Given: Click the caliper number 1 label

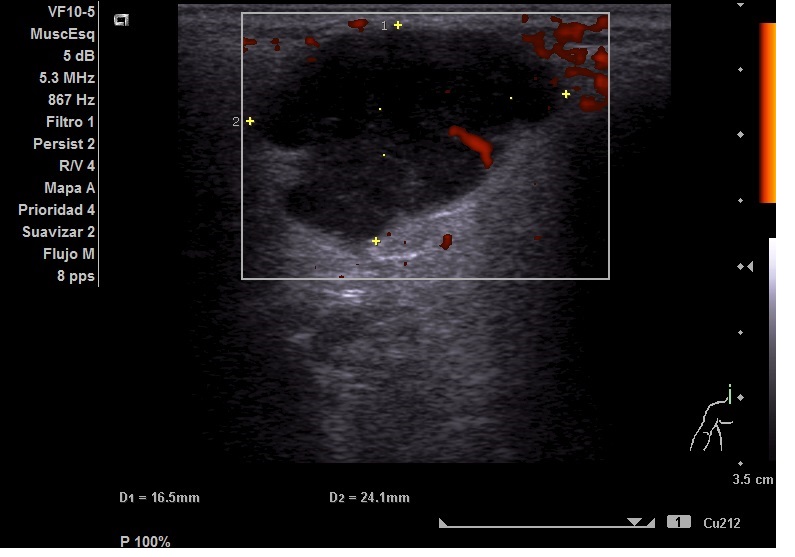Looking at the screenshot, I should tap(384, 26).
